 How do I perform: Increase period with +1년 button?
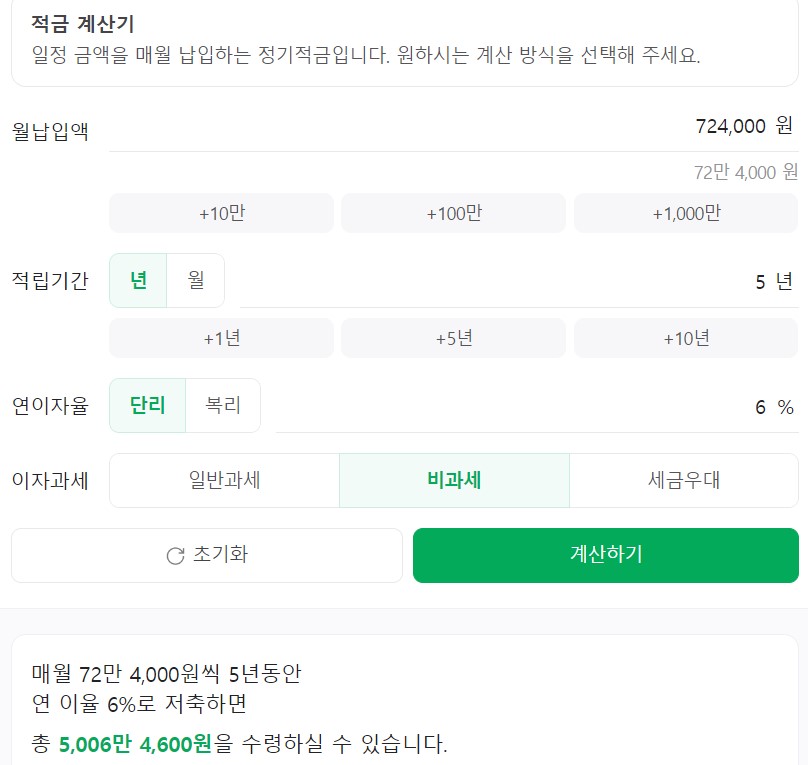[221, 338]
